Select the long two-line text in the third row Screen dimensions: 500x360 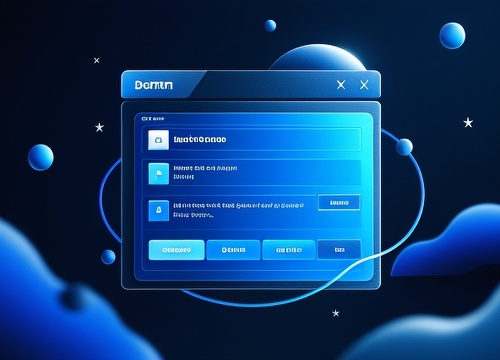click(239, 210)
